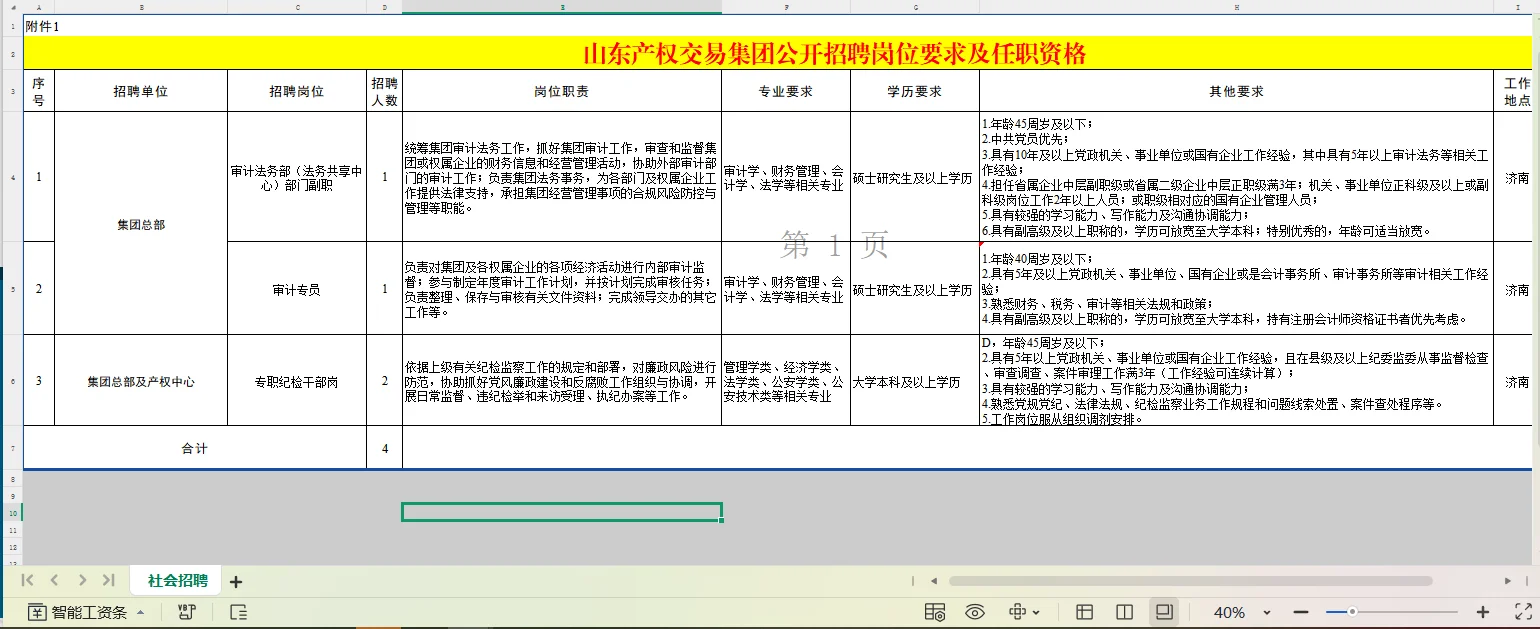Go to the next sheet arrow
Screen dimensions: 1540x629
[82, 580]
